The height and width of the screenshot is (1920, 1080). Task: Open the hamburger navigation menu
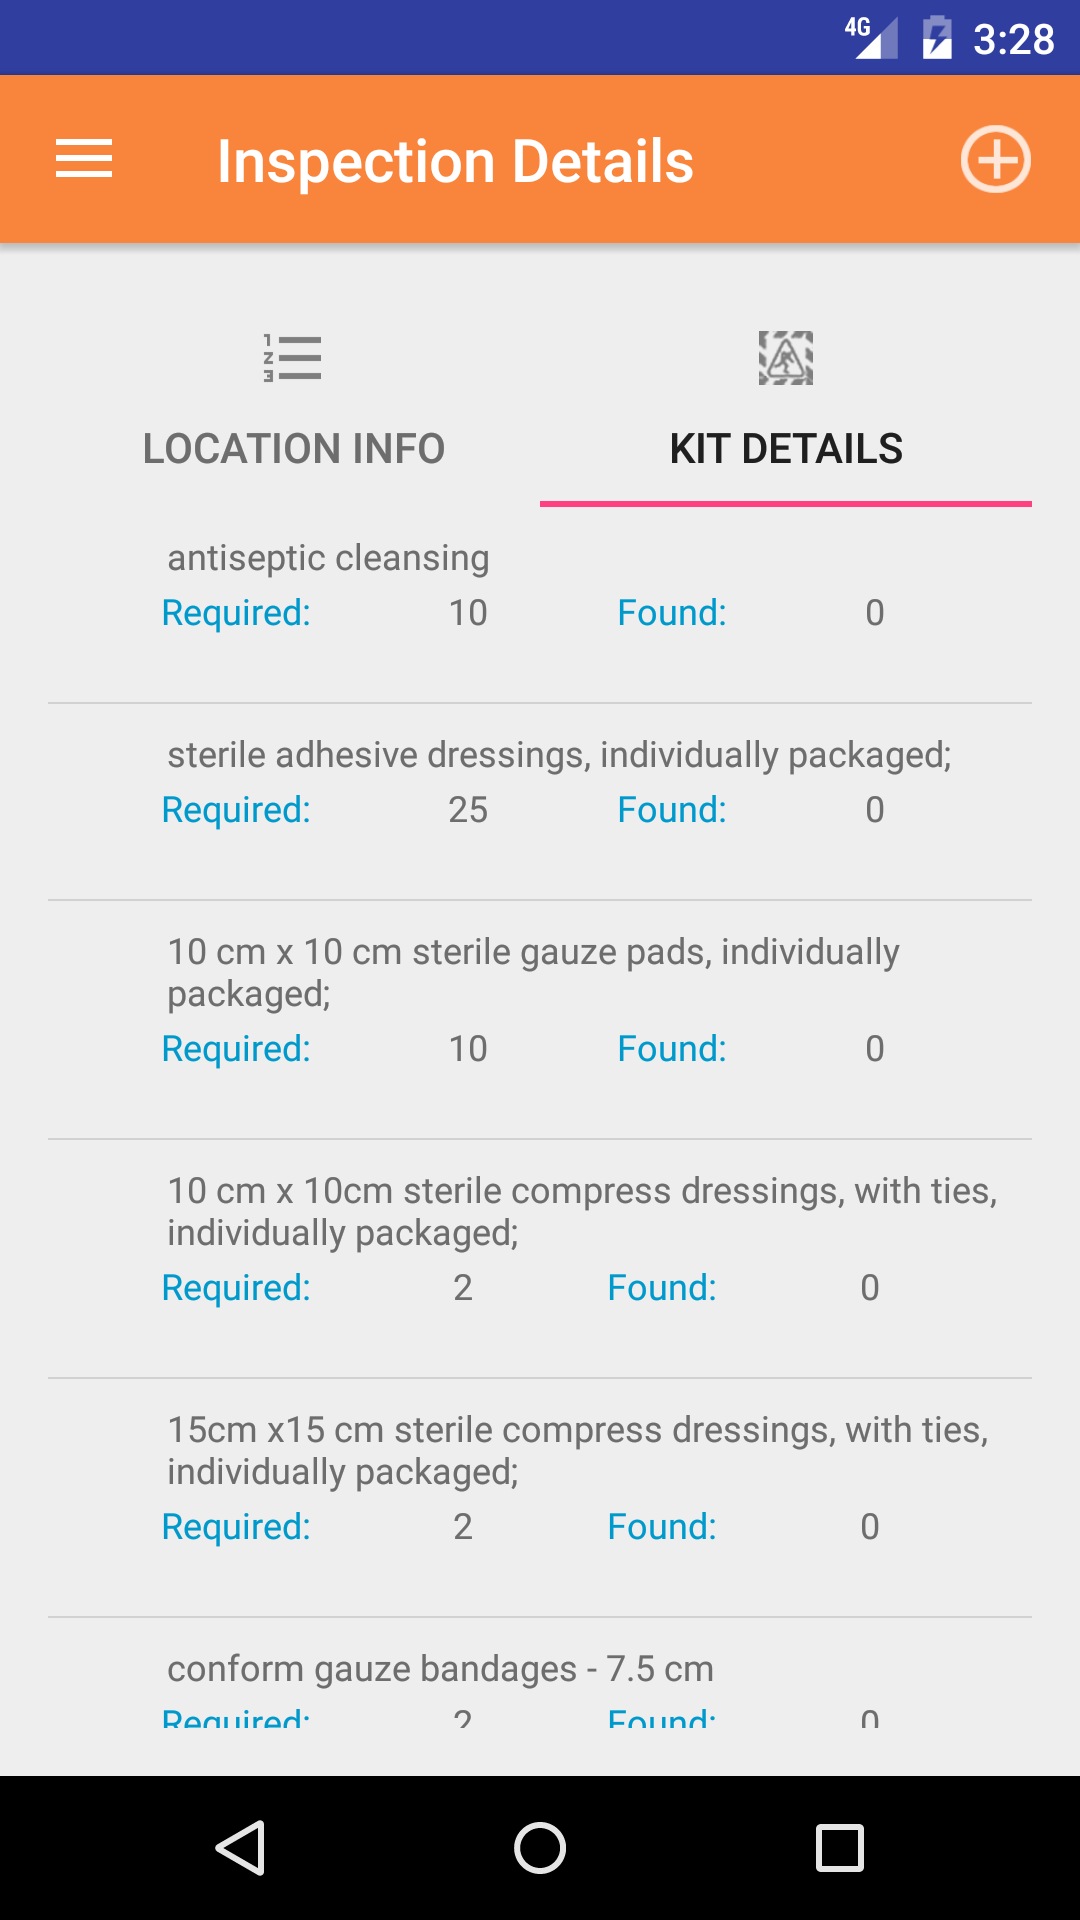pos(84,160)
